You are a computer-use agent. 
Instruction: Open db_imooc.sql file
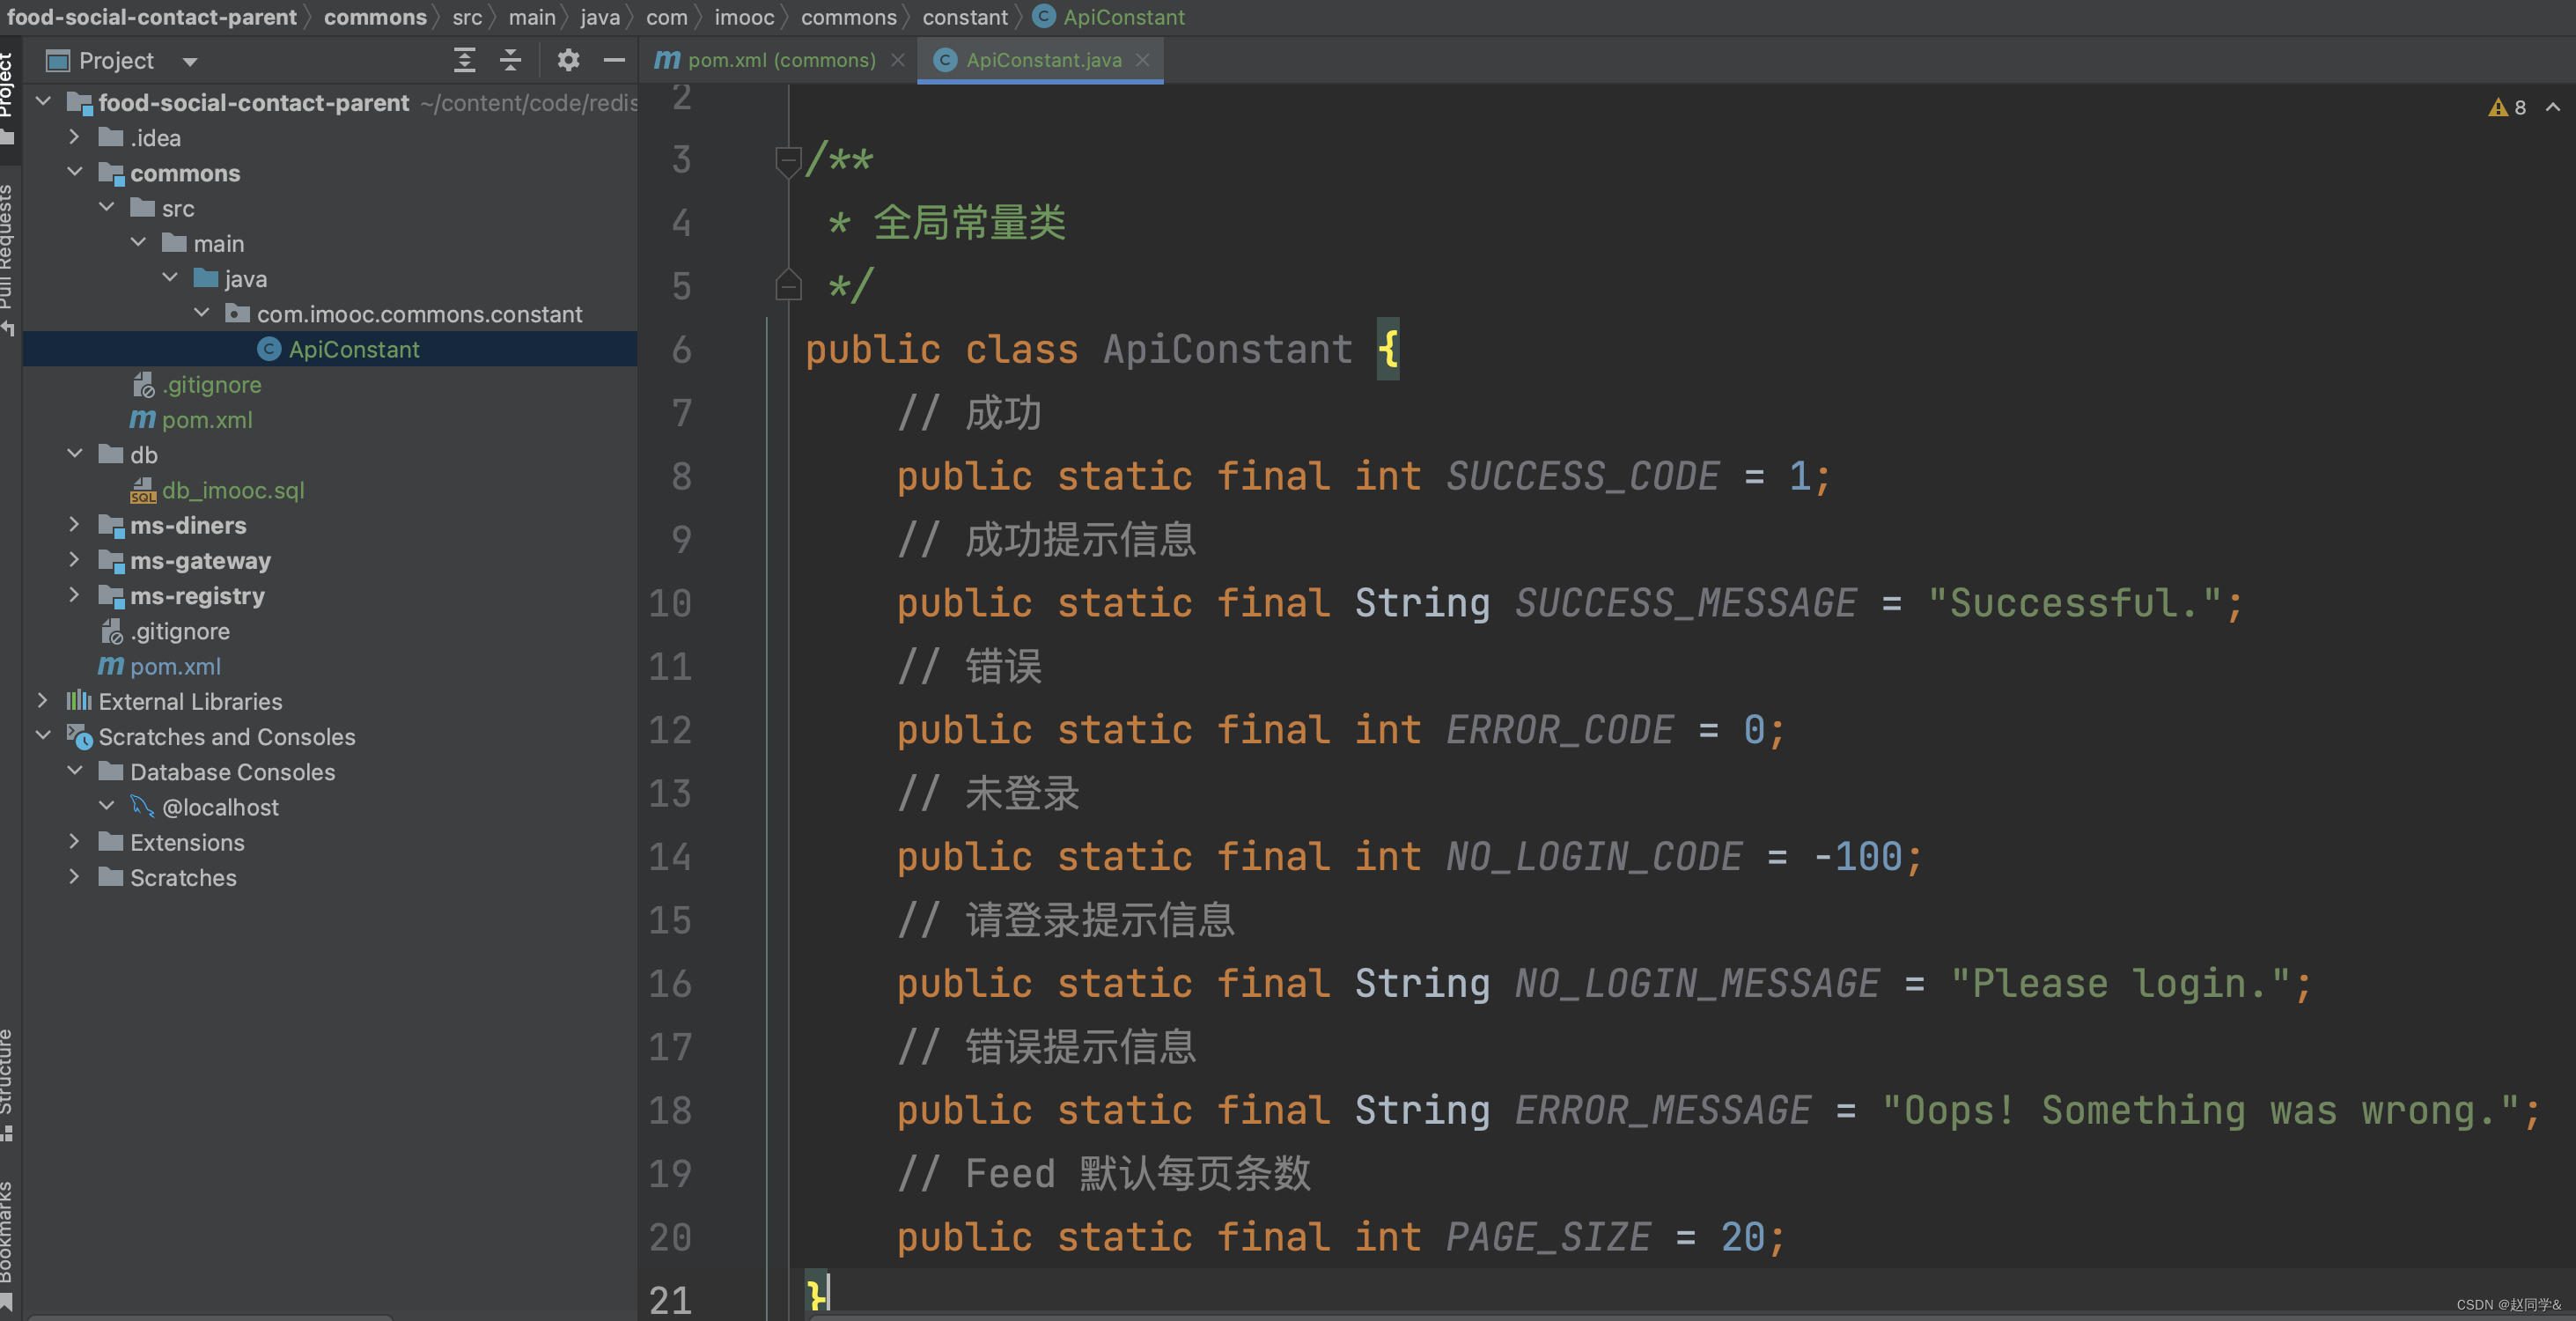click(232, 490)
